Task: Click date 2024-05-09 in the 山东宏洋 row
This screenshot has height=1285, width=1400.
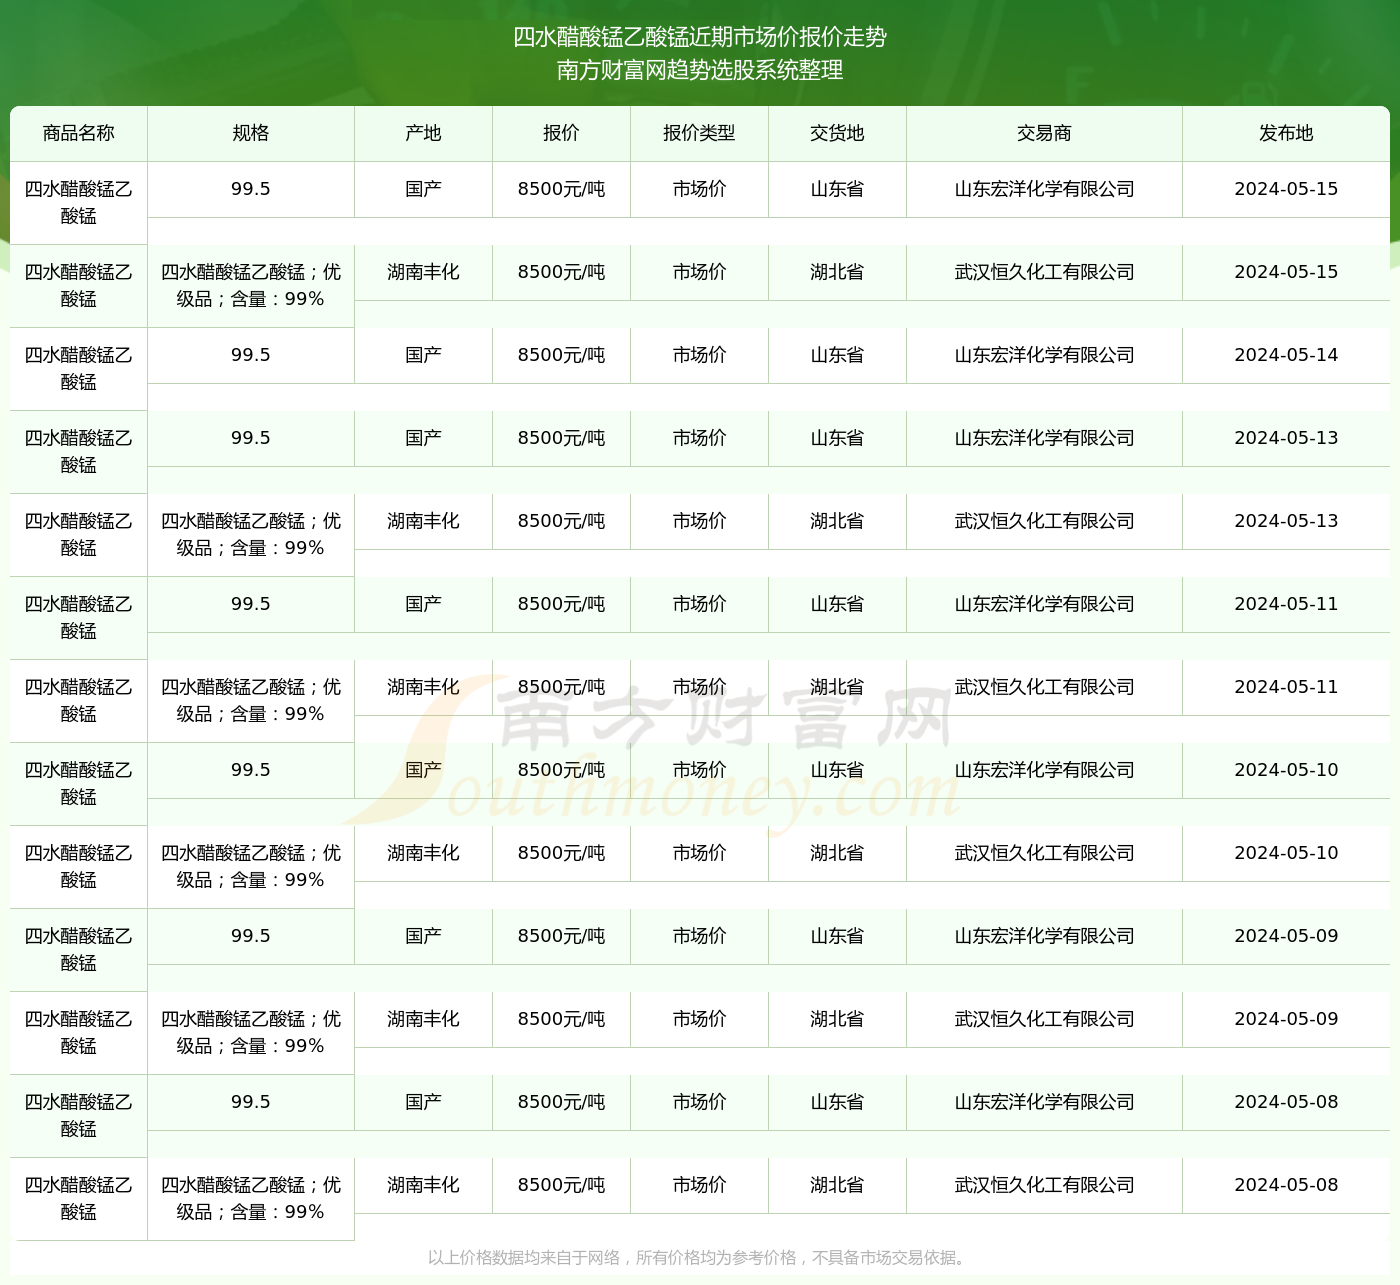Action: click(x=1286, y=936)
